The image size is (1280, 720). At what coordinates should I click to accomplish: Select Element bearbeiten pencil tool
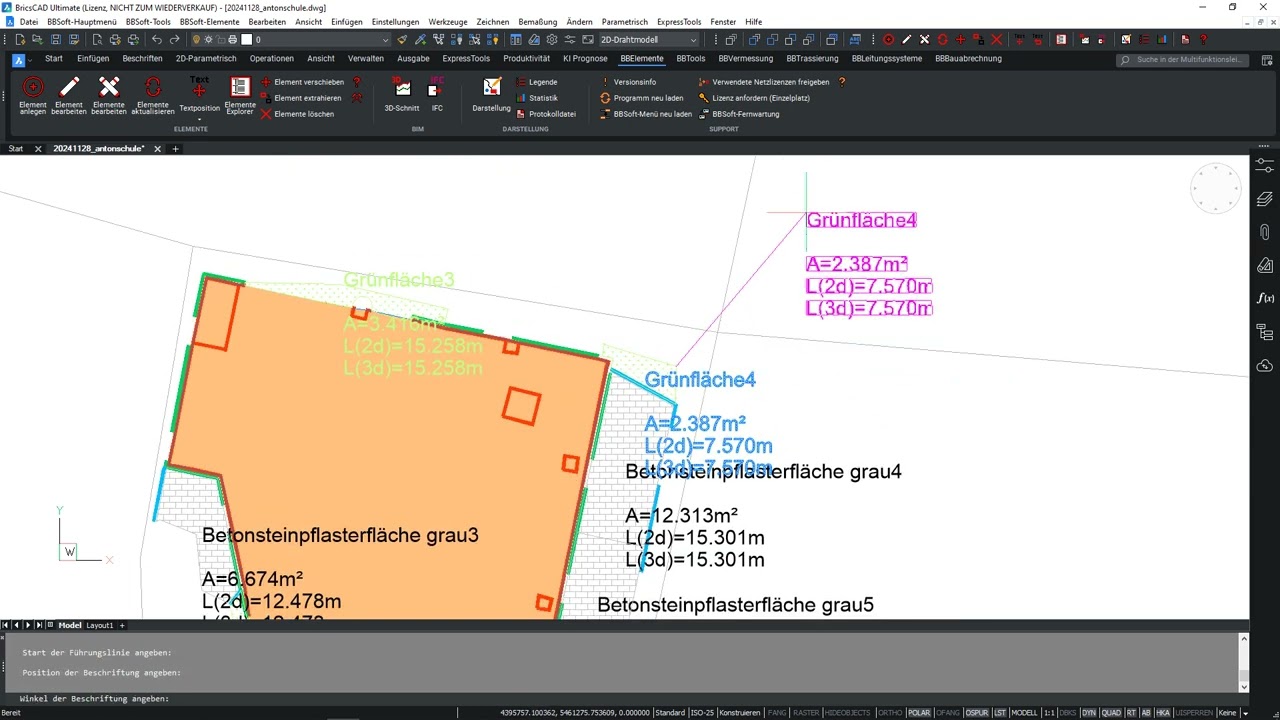coord(69,95)
